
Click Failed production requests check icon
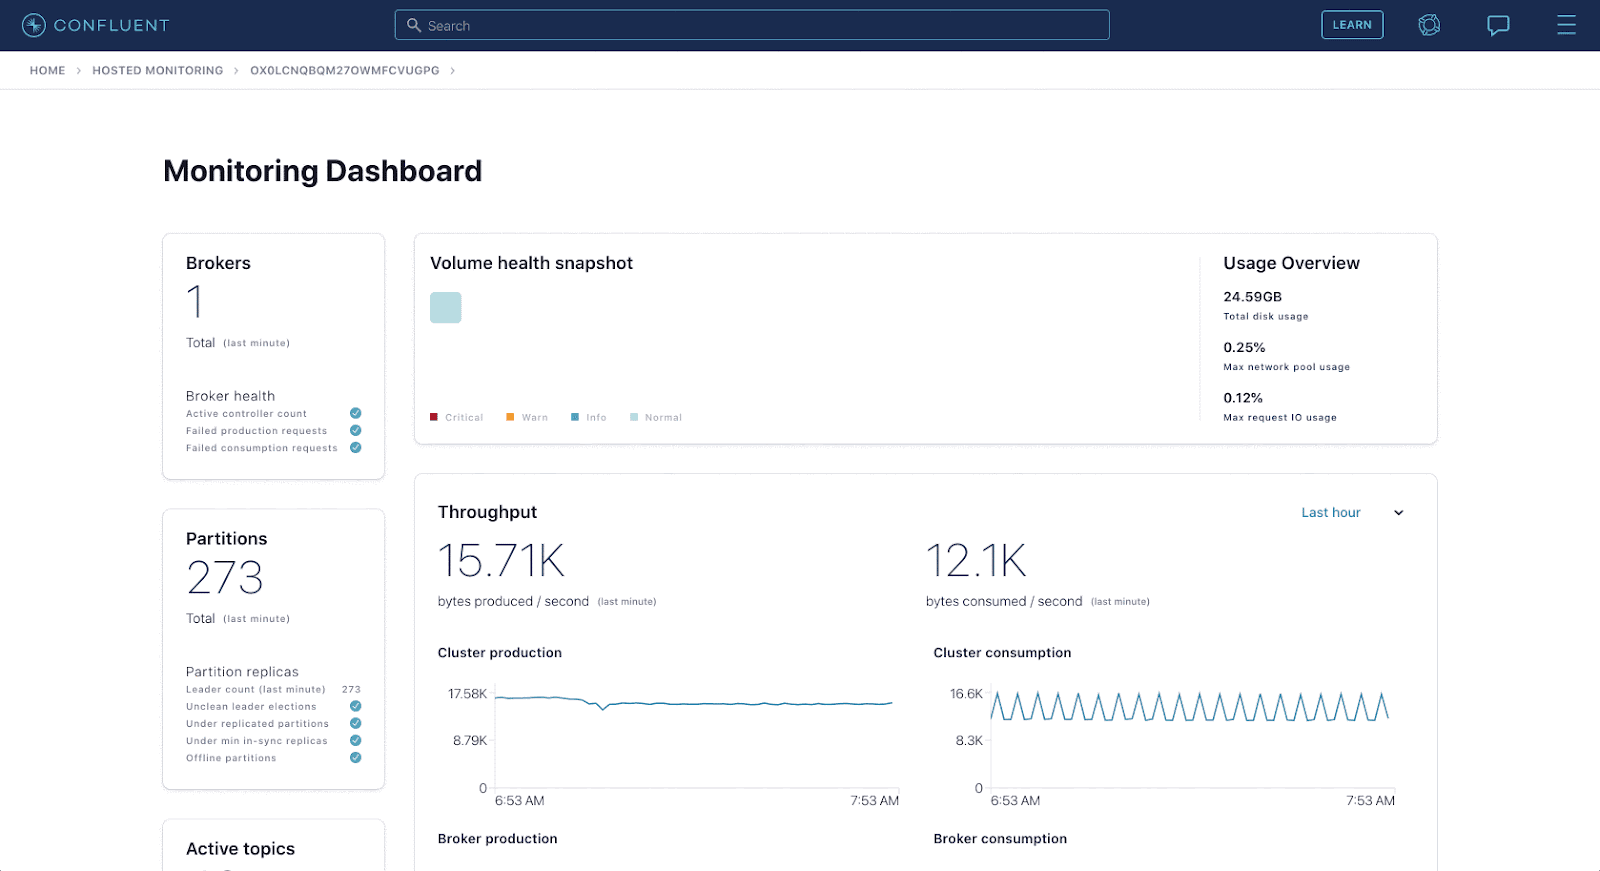click(x=355, y=430)
